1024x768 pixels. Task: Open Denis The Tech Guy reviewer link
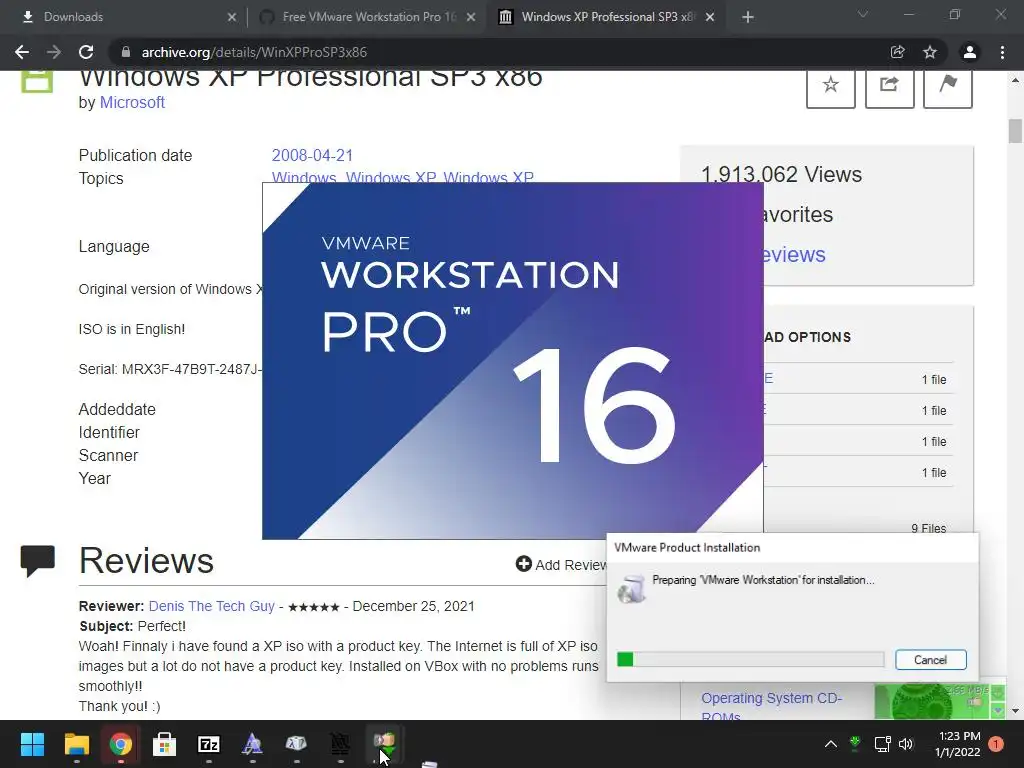(x=212, y=606)
